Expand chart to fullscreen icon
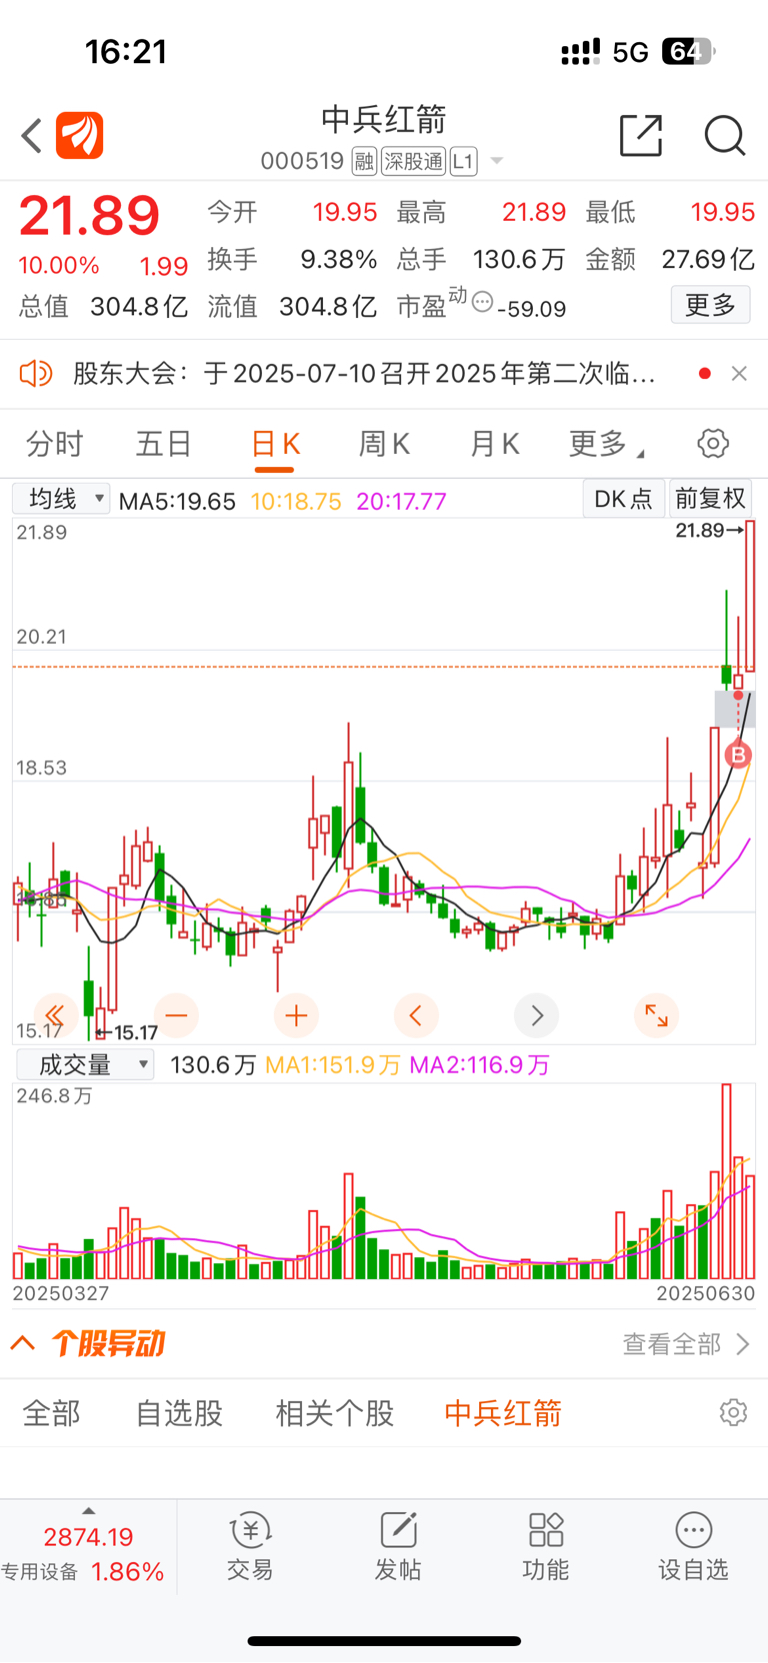 point(656,1016)
